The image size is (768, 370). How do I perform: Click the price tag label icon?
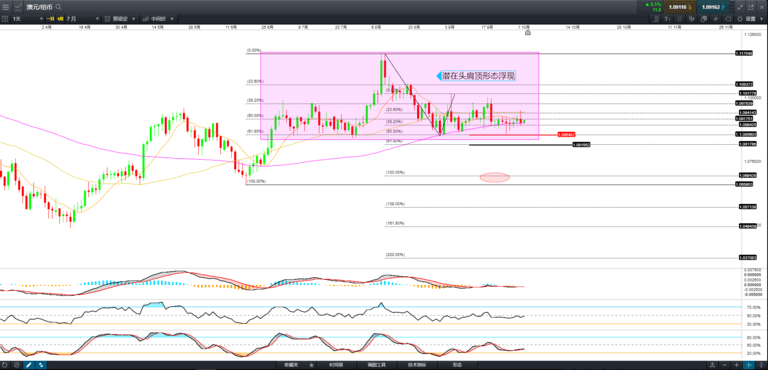tap(728, 19)
